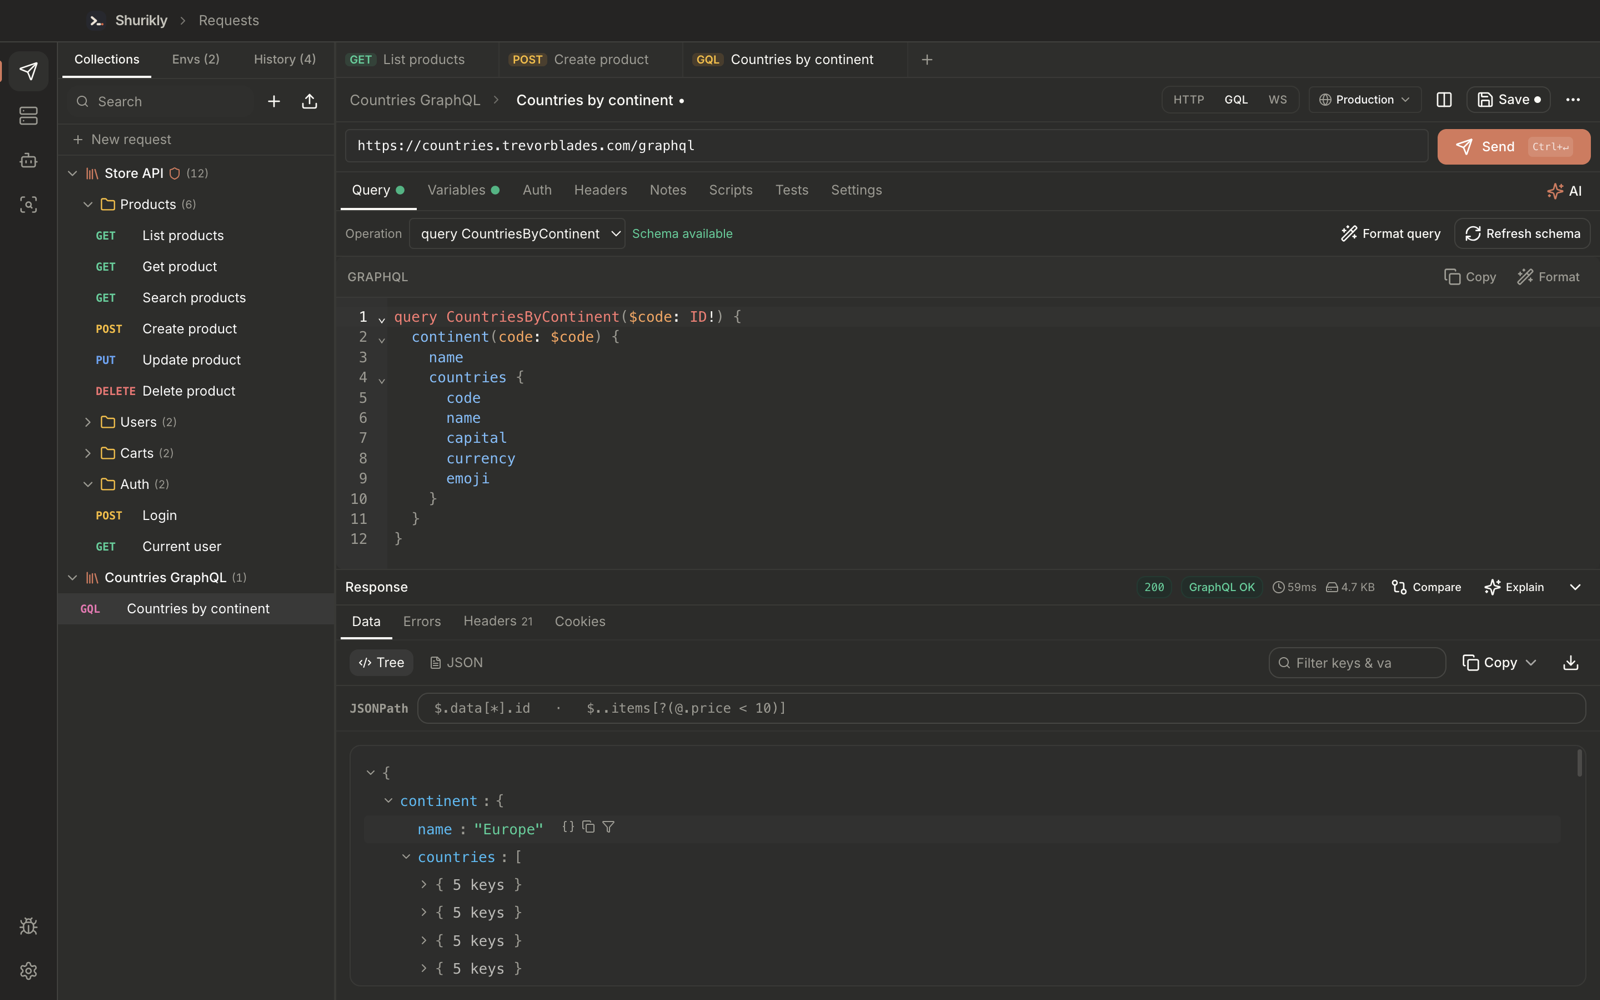This screenshot has height=1000, width=1600.
Task: Open the Production environment dropdown
Action: (x=1364, y=100)
